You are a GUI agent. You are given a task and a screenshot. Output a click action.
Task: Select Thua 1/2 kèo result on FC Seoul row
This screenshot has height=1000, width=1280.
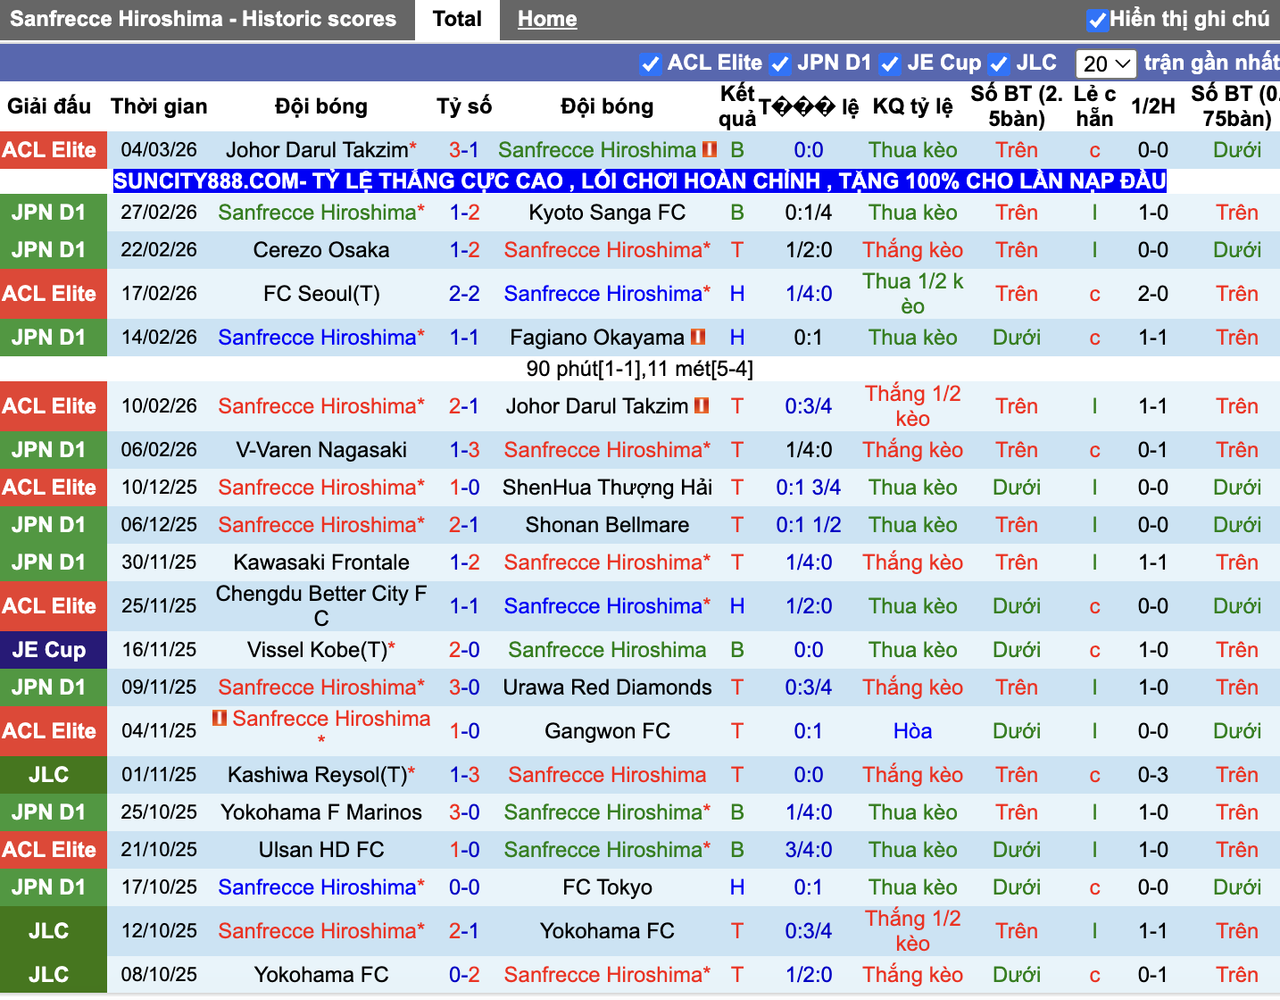tap(913, 294)
